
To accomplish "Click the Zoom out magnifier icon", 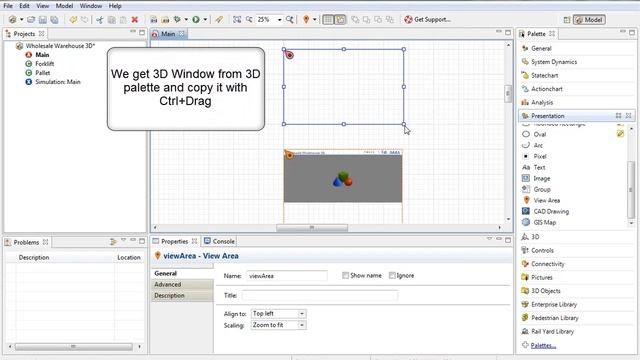I will (249, 19).
